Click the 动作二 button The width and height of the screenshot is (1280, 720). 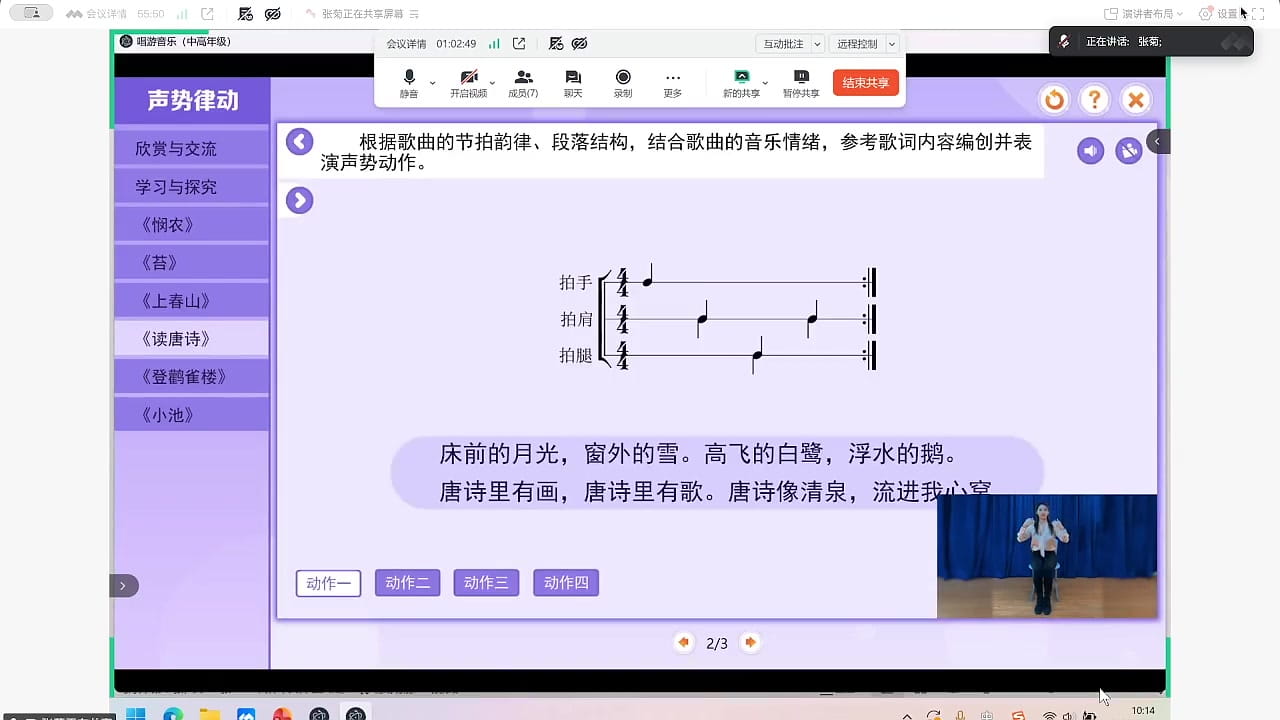click(x=408, y=583)
